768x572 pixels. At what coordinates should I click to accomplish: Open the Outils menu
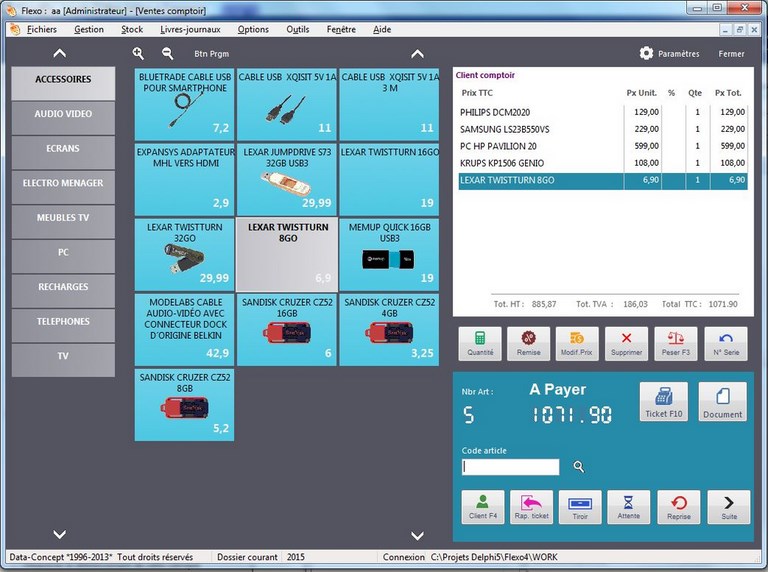coord(298,29)
